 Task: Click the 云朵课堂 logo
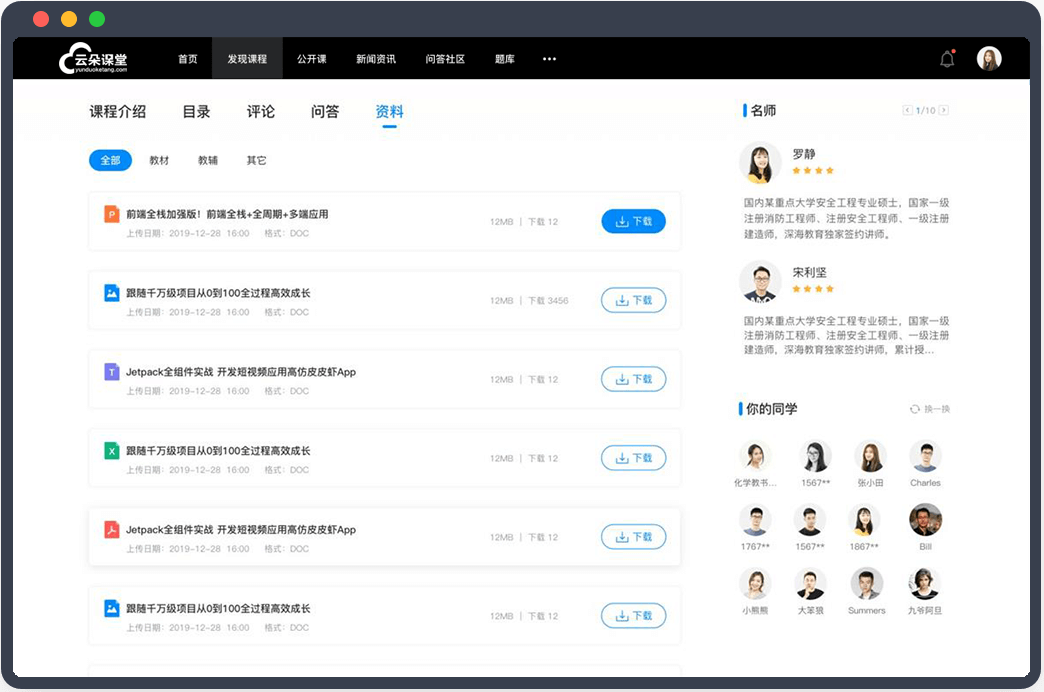tap(93, 59)
